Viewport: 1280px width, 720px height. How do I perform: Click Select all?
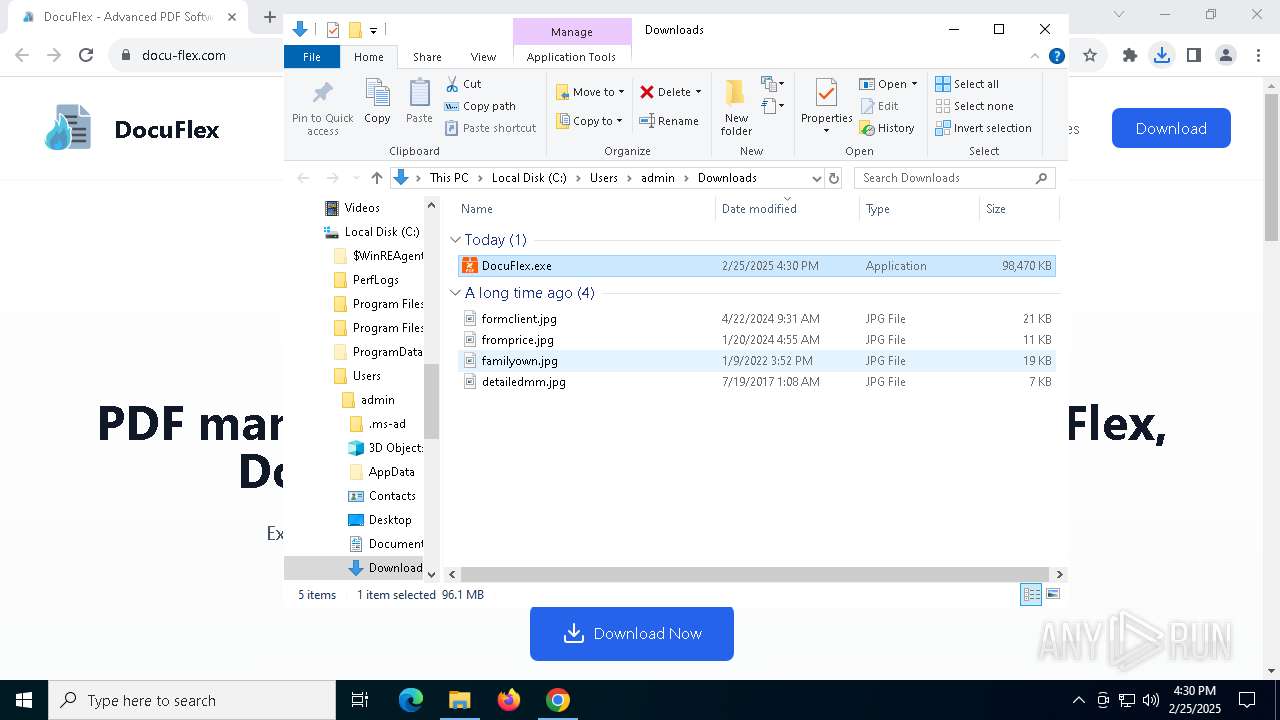tap(967, 84)
